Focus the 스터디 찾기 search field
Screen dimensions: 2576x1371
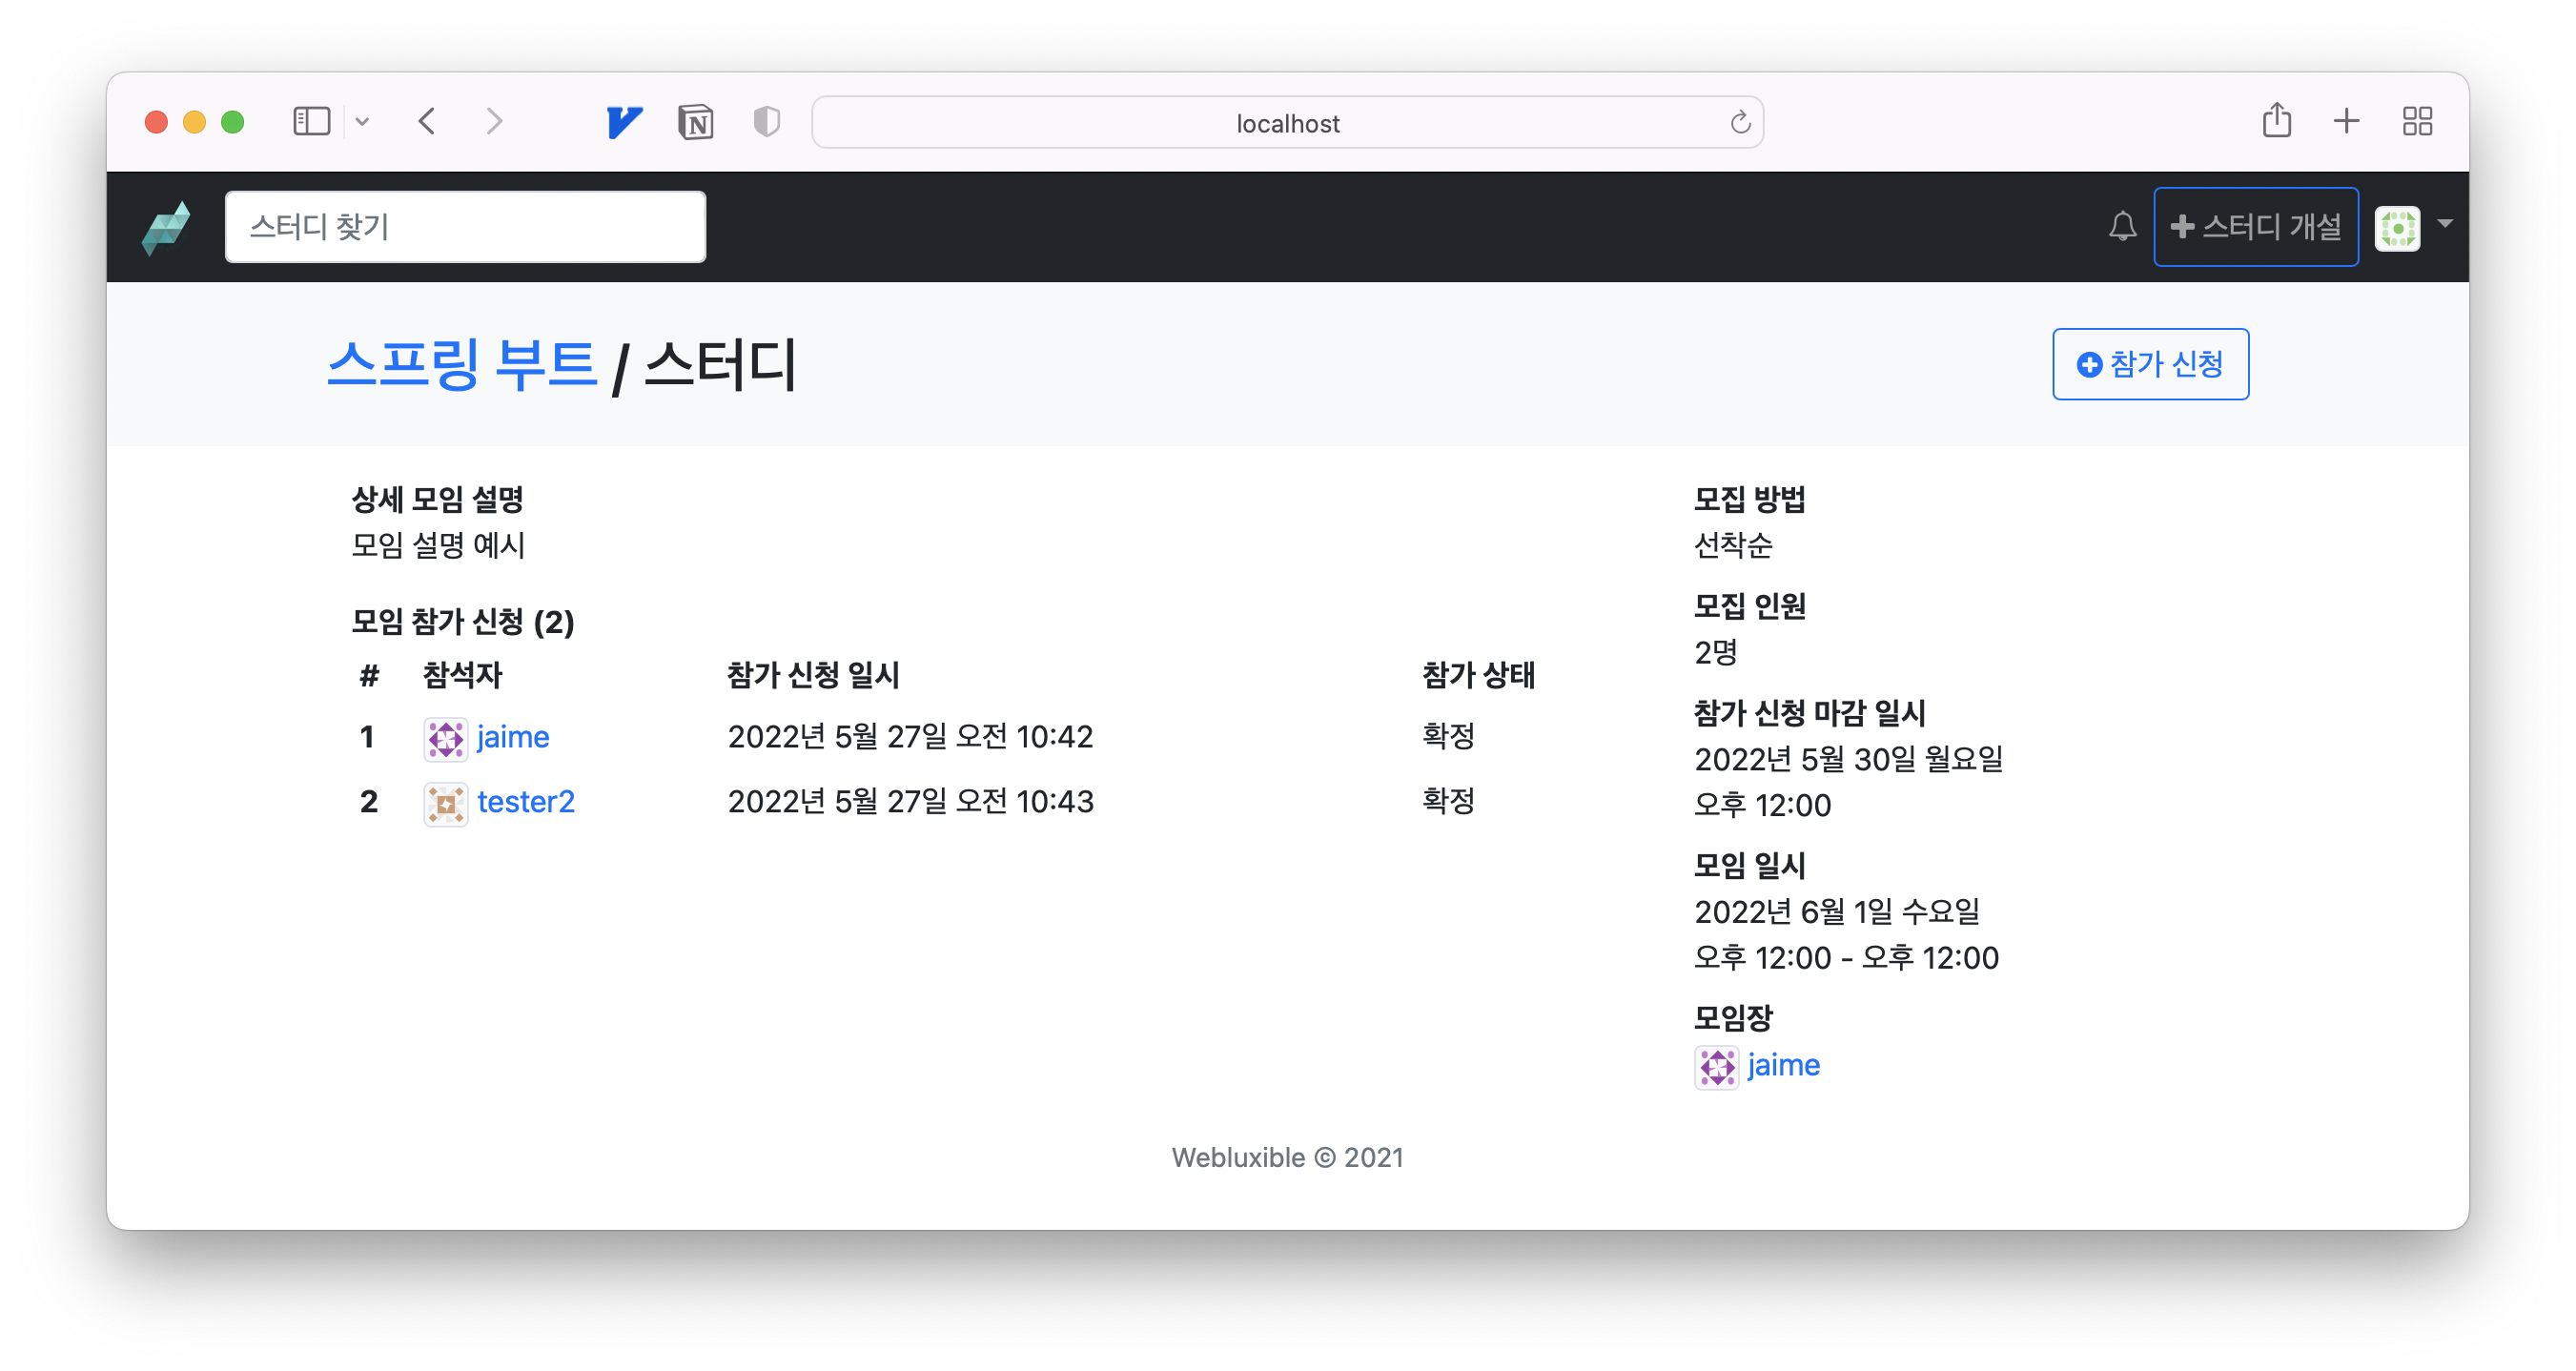tap(465, 227)
